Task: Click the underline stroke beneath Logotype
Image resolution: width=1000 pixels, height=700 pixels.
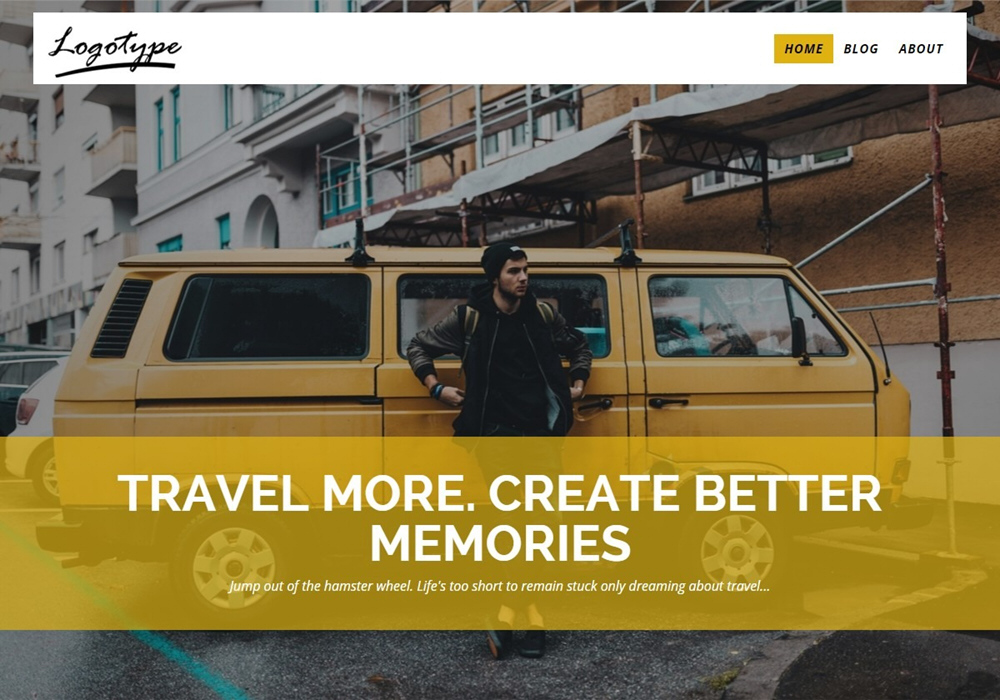Action: pyautogui.click(x=115, y=69)
